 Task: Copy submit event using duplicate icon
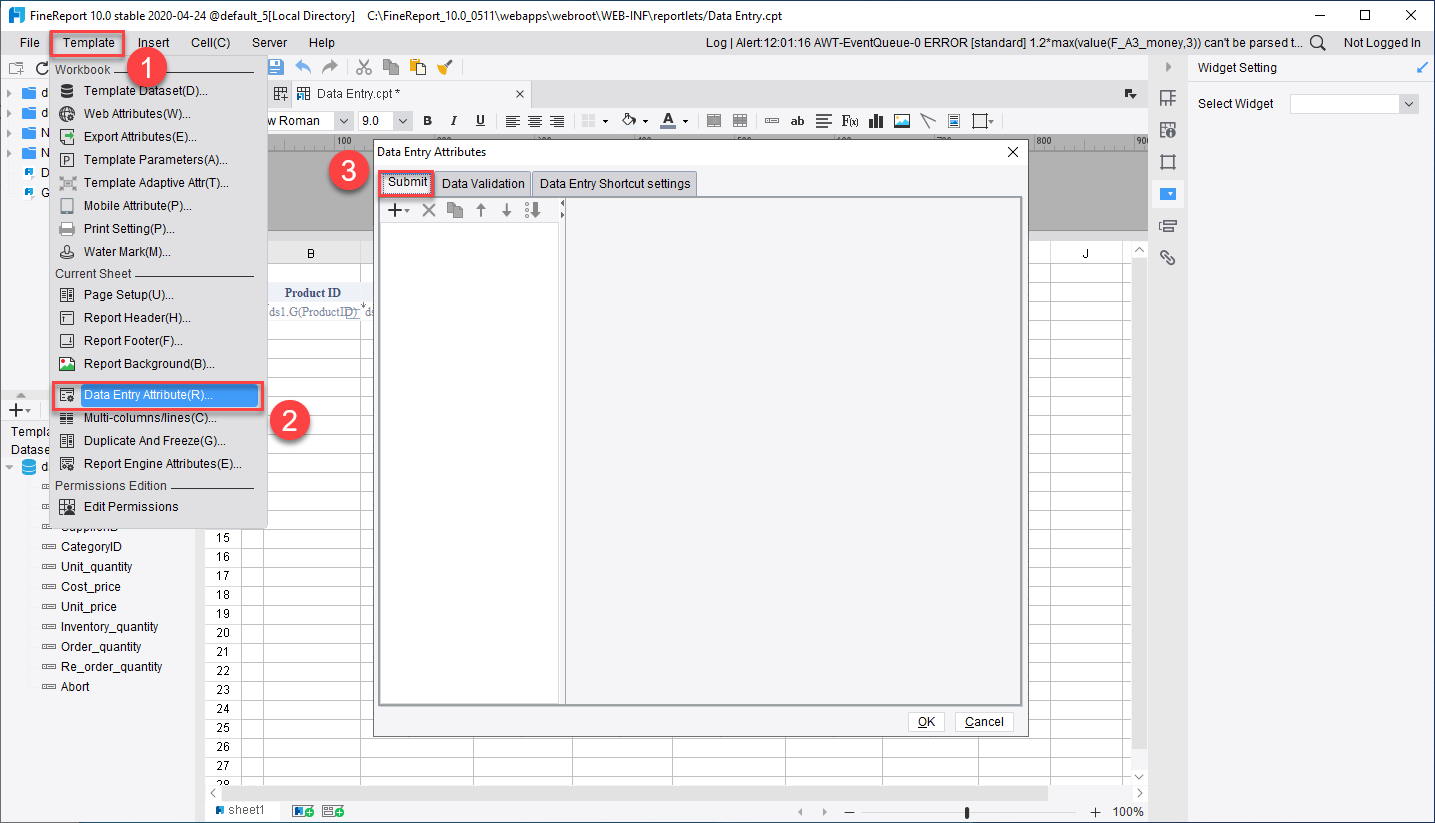coord(455,209)
